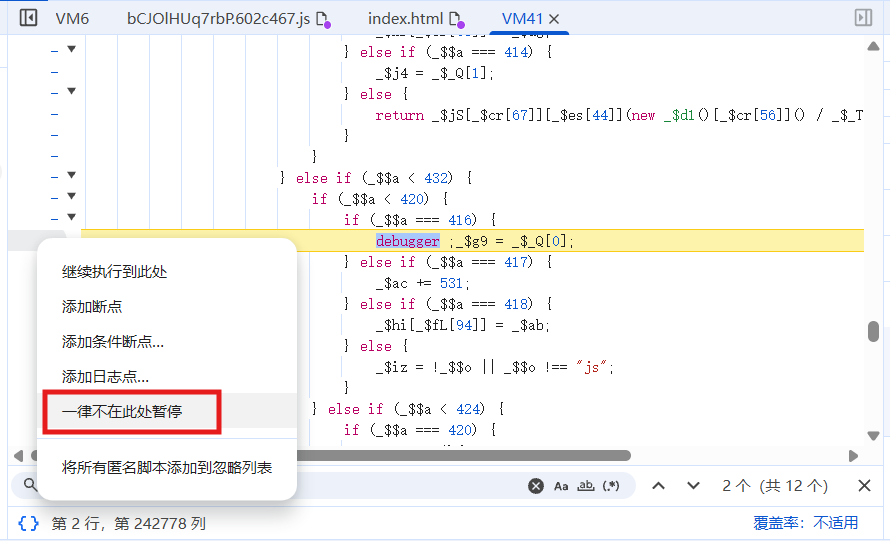The height and width of the screenshot is (541, 890).
Task: Click the '覆盖率: 不适用' link
Action: pos(805,523)
